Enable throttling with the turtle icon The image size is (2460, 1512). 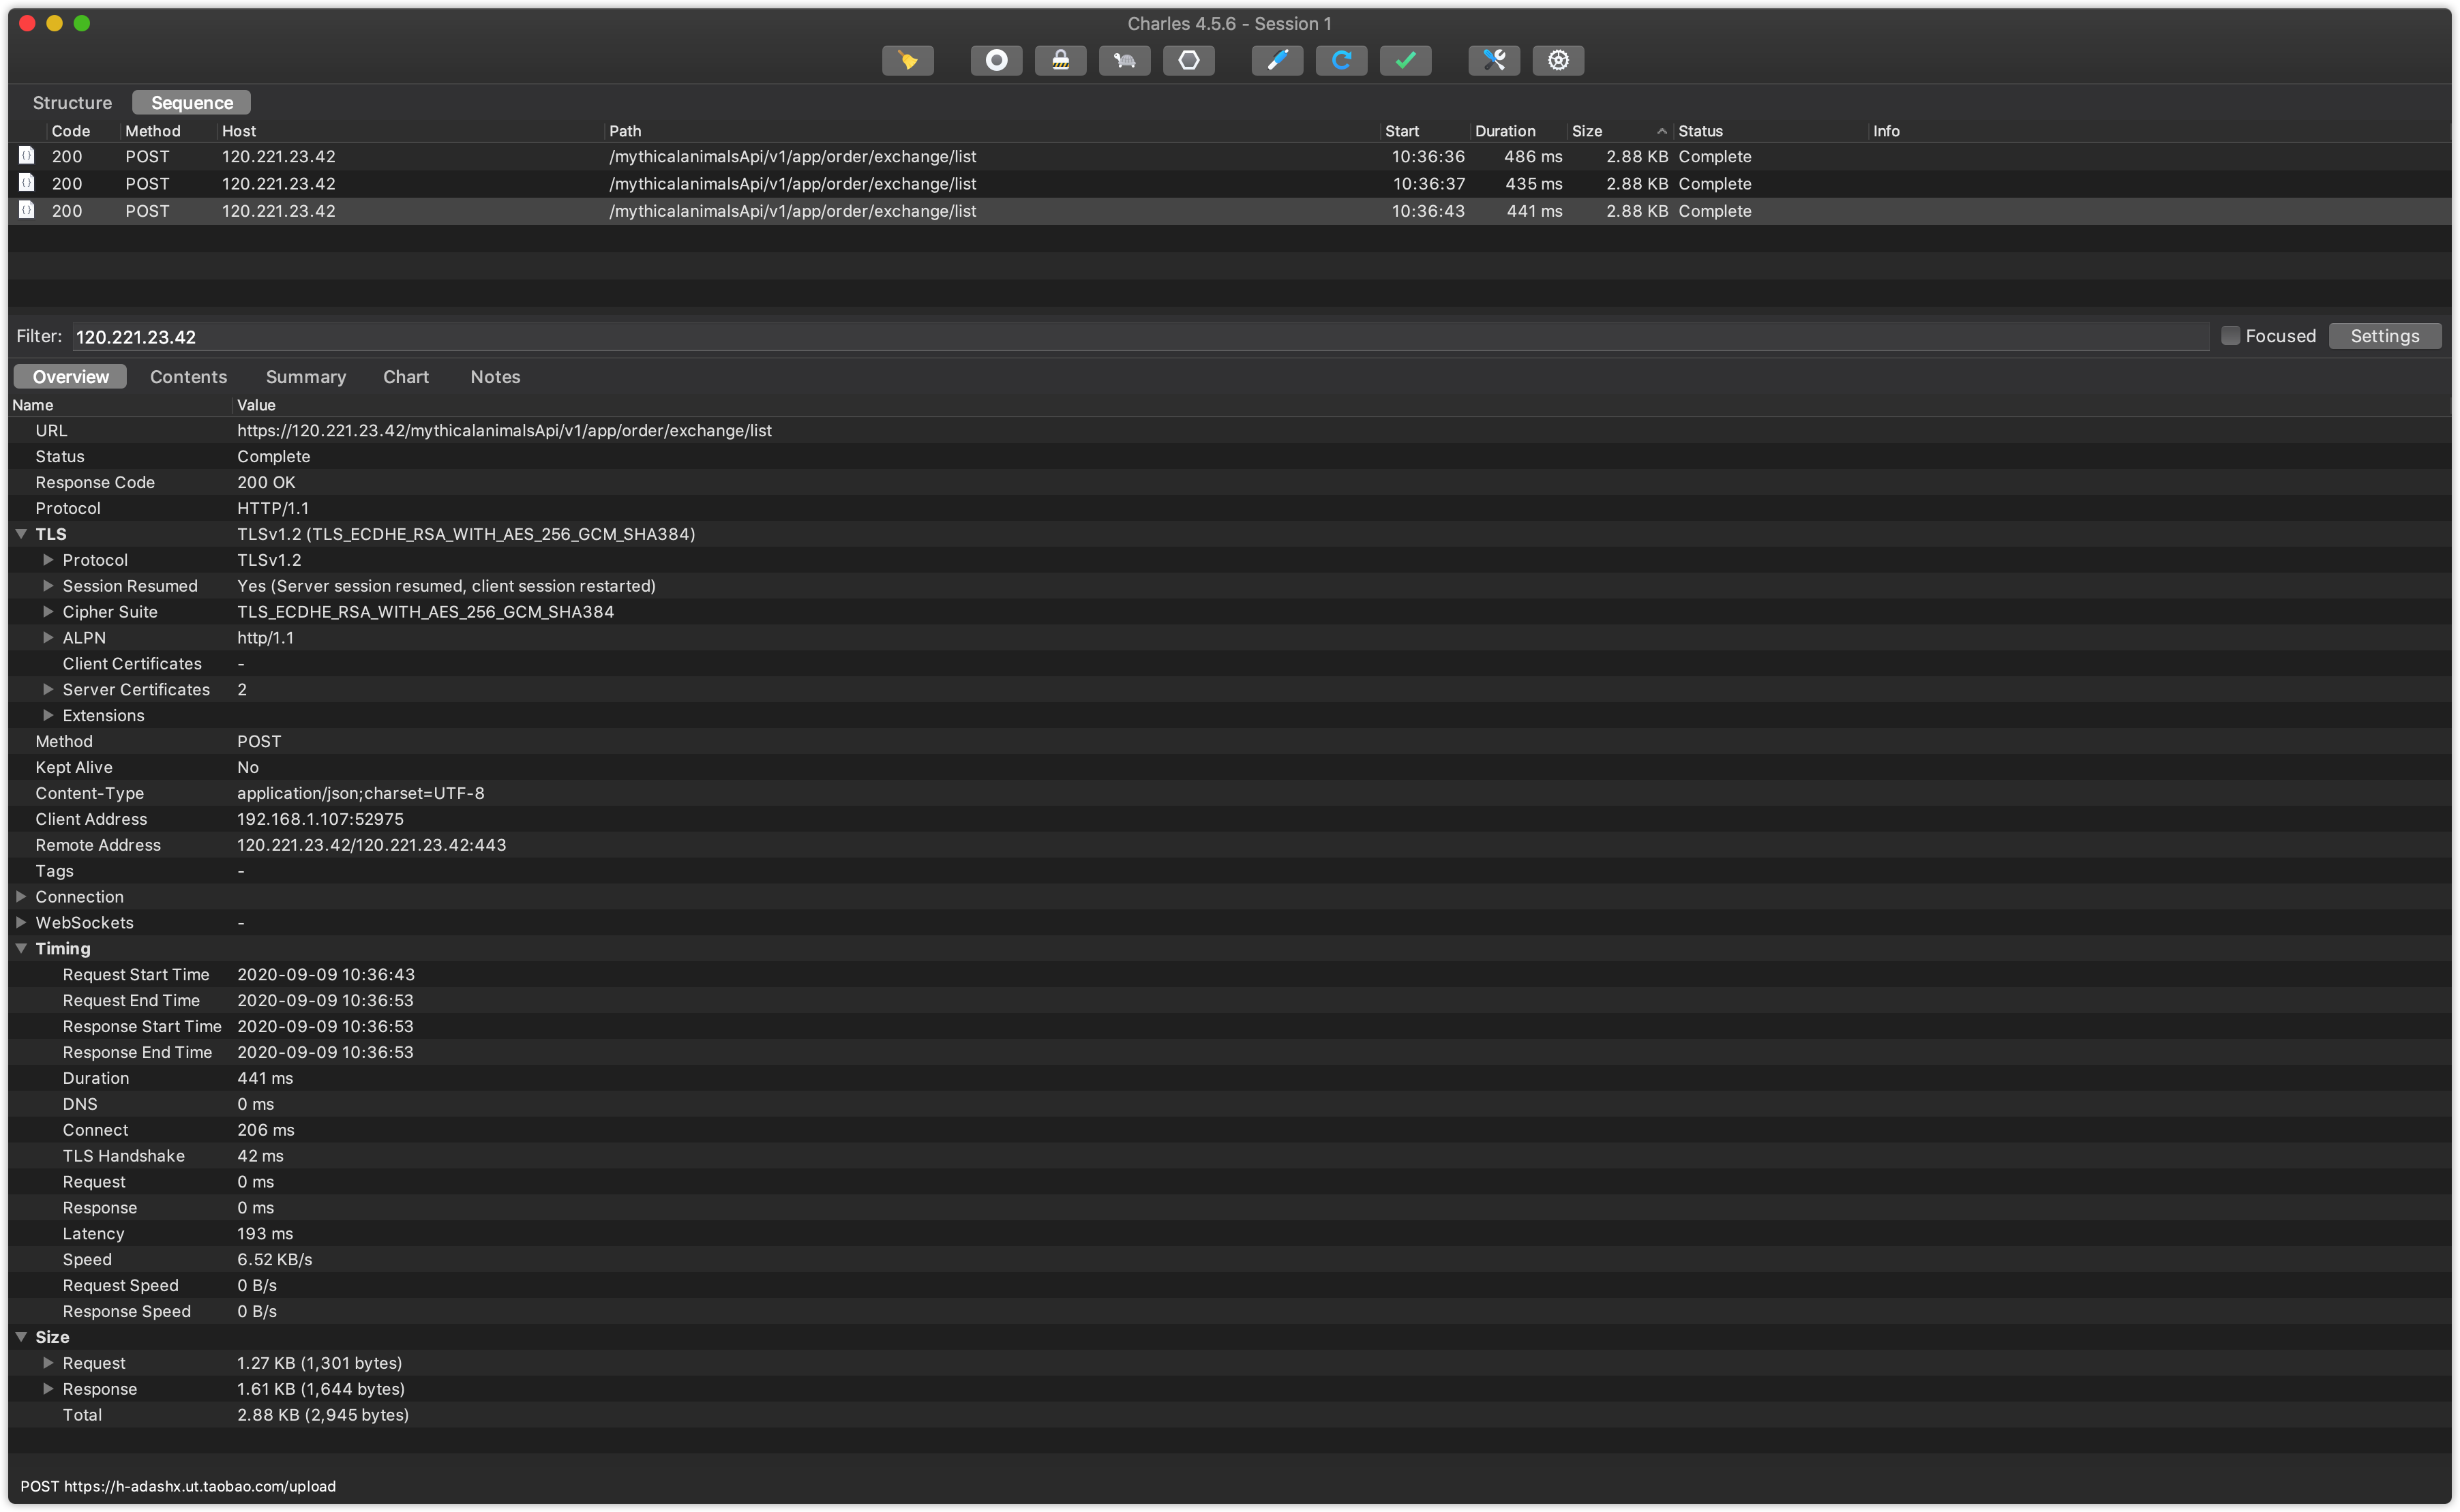point(1124,61)
